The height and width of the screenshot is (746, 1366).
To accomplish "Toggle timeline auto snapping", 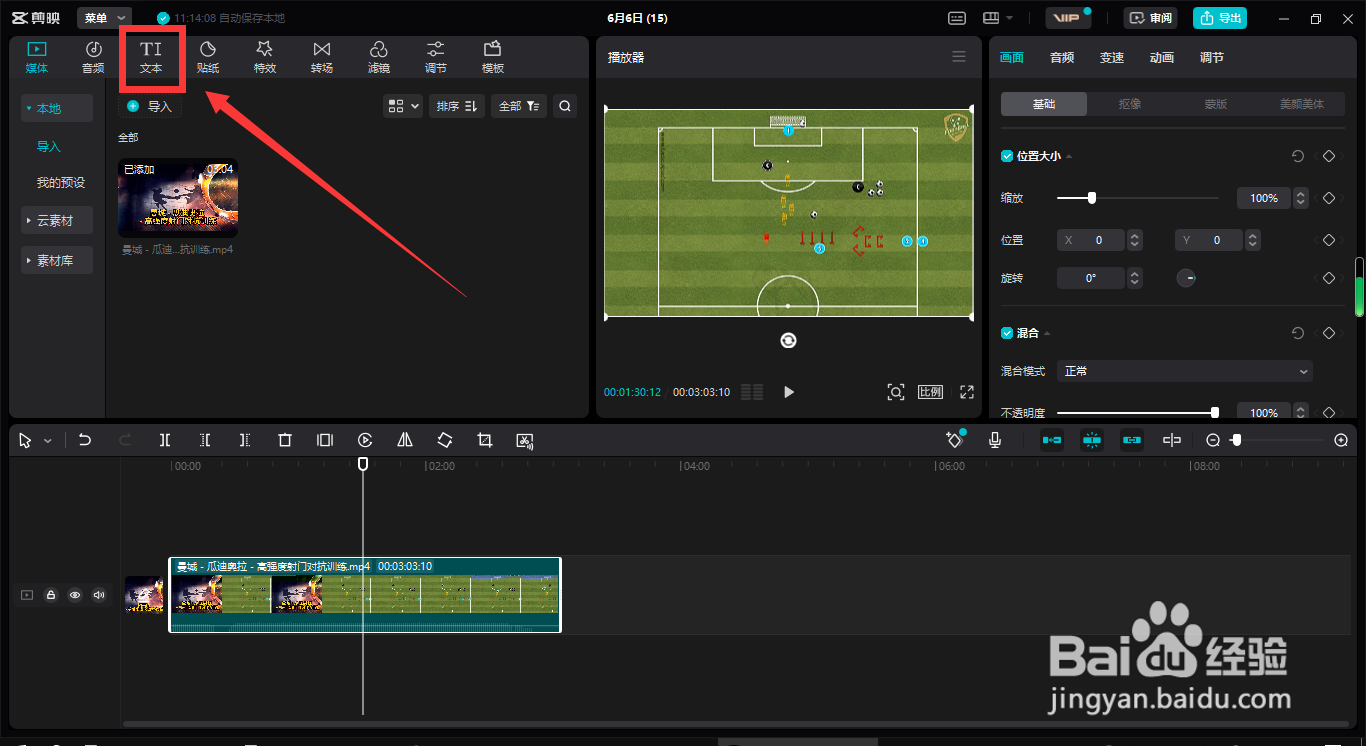I will (1092, 440).
